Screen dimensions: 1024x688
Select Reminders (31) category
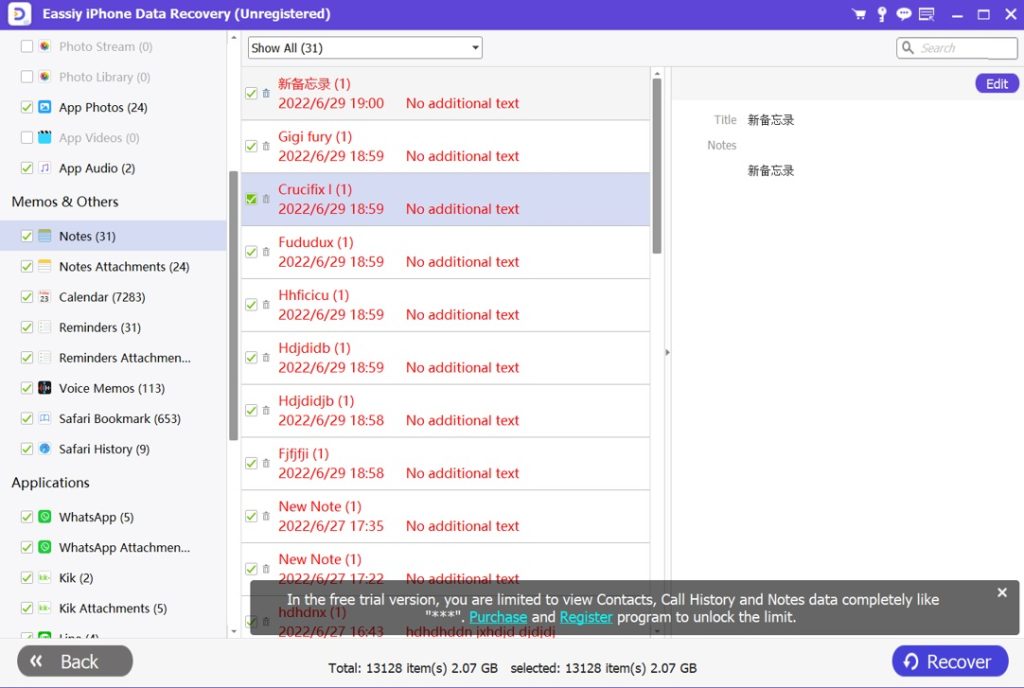point(99,328)
